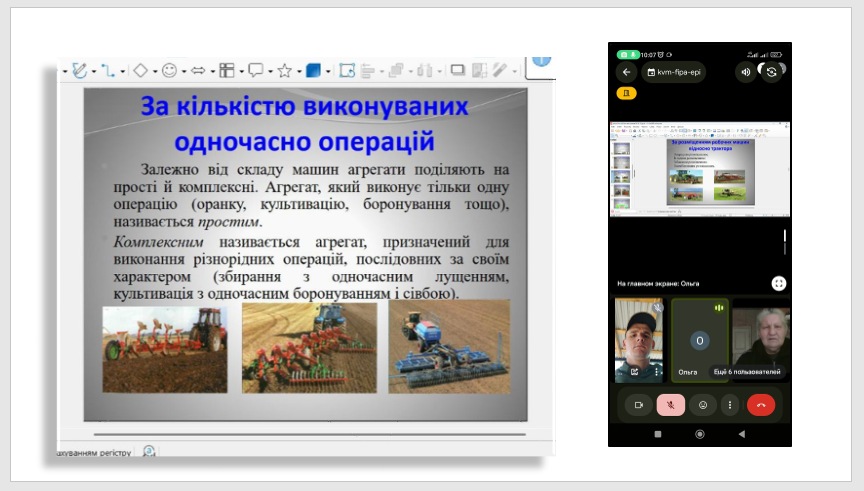Viewport: 864px width, 491px height.
Task: Select the star shapes tool
Action: tap(284, 70)
